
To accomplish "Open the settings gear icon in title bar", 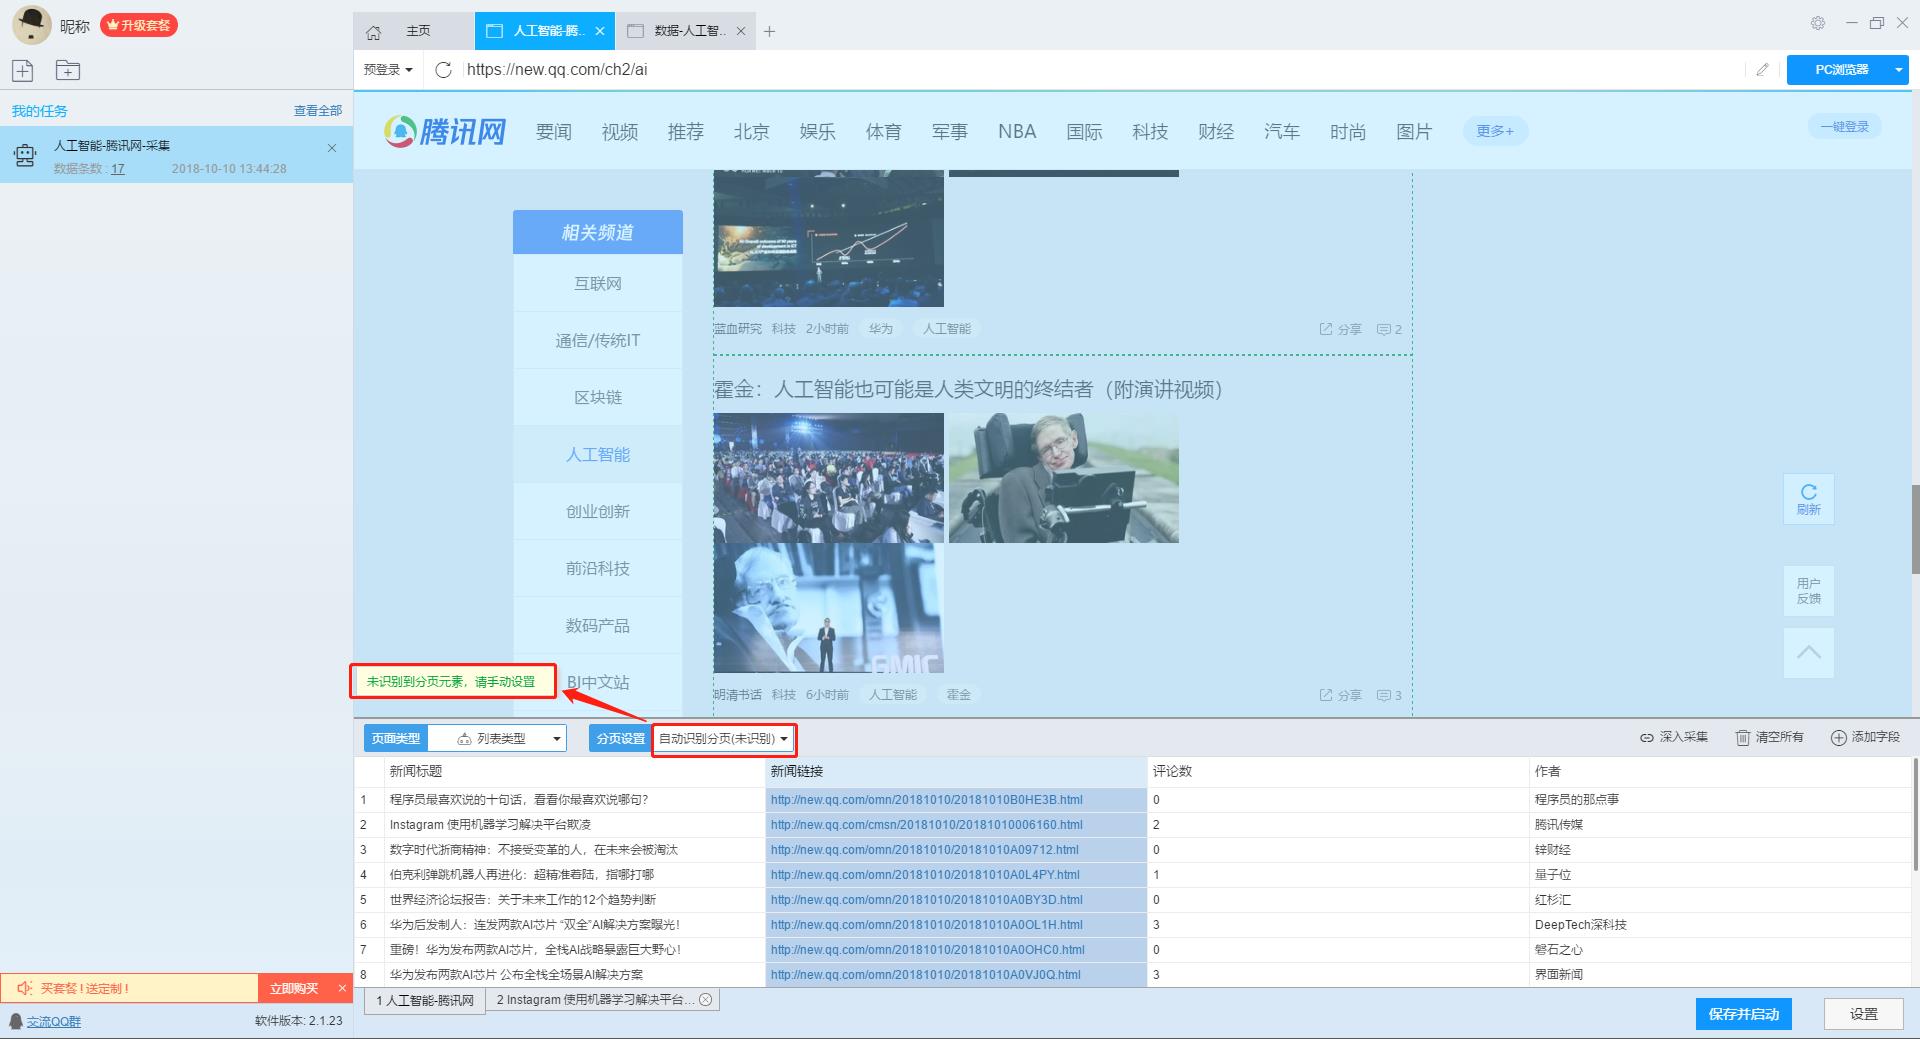I will coord(1818,23).
